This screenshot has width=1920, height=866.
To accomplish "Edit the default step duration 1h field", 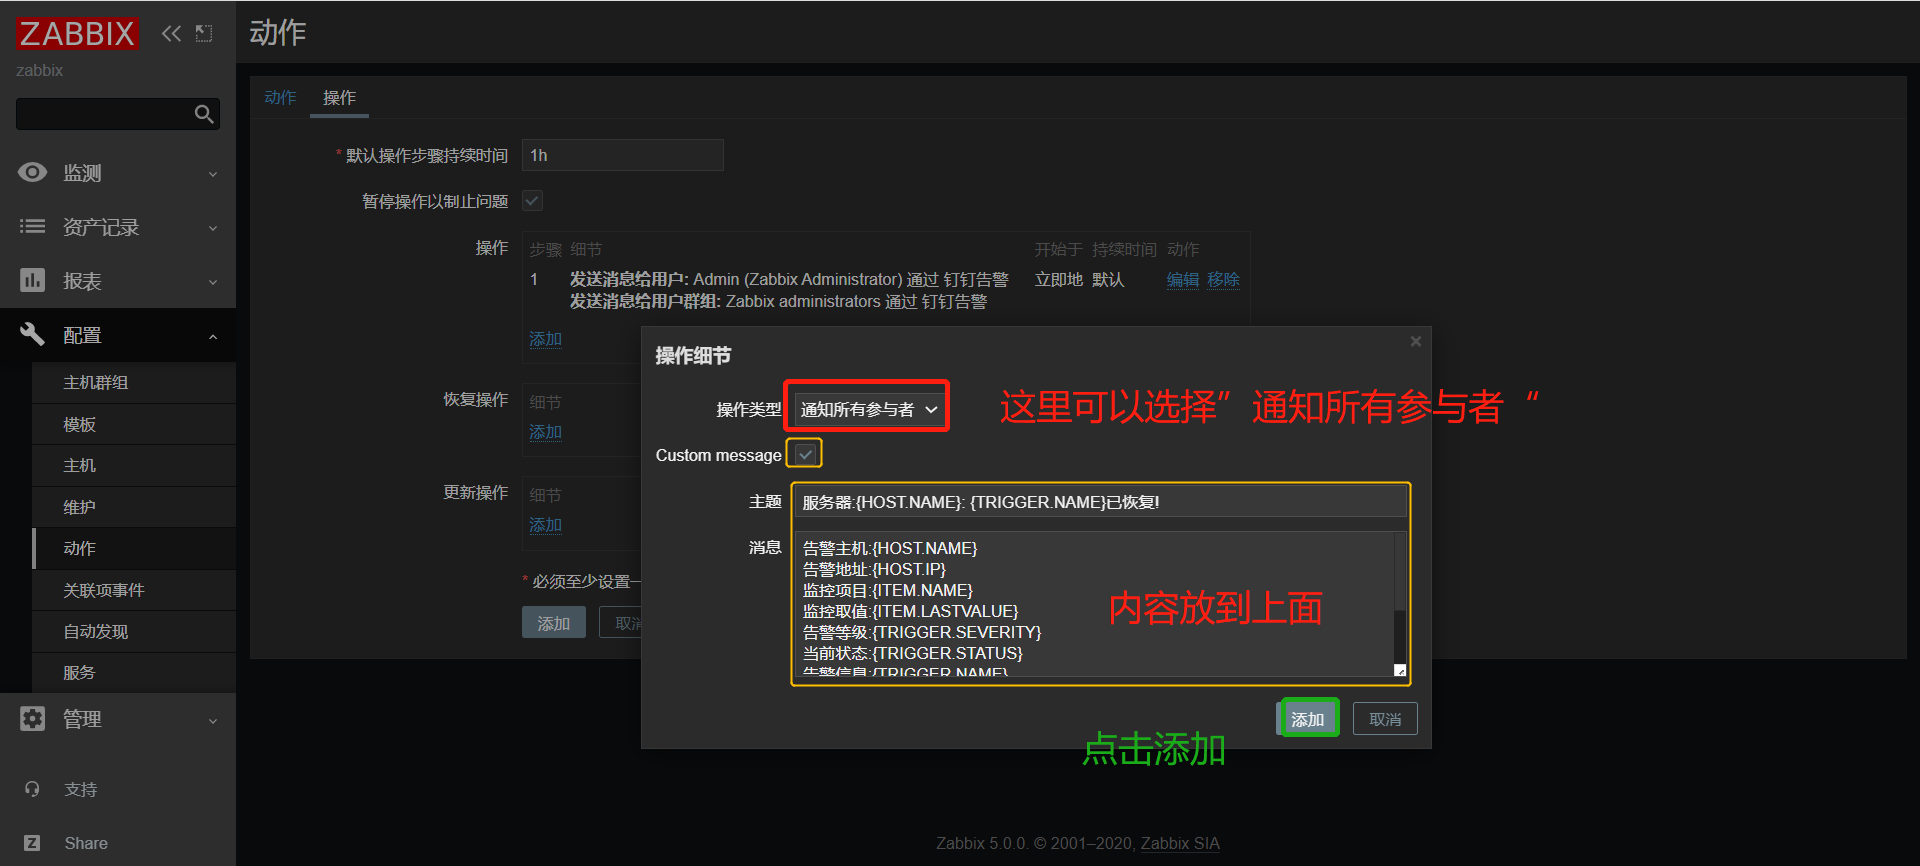I will point(622,155).
